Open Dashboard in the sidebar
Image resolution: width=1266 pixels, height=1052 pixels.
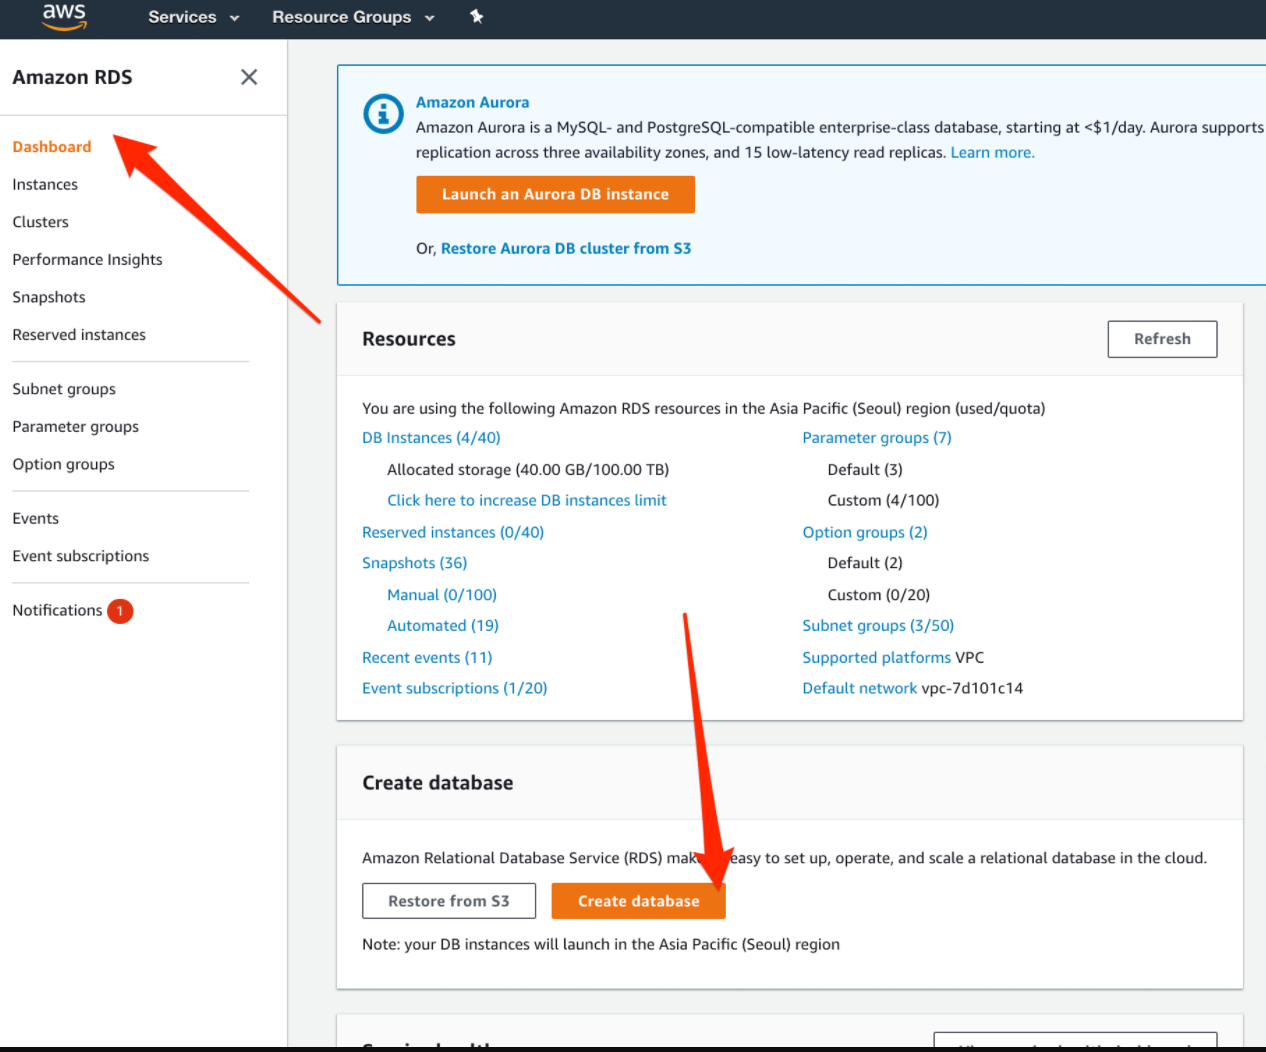pos(52,146)
